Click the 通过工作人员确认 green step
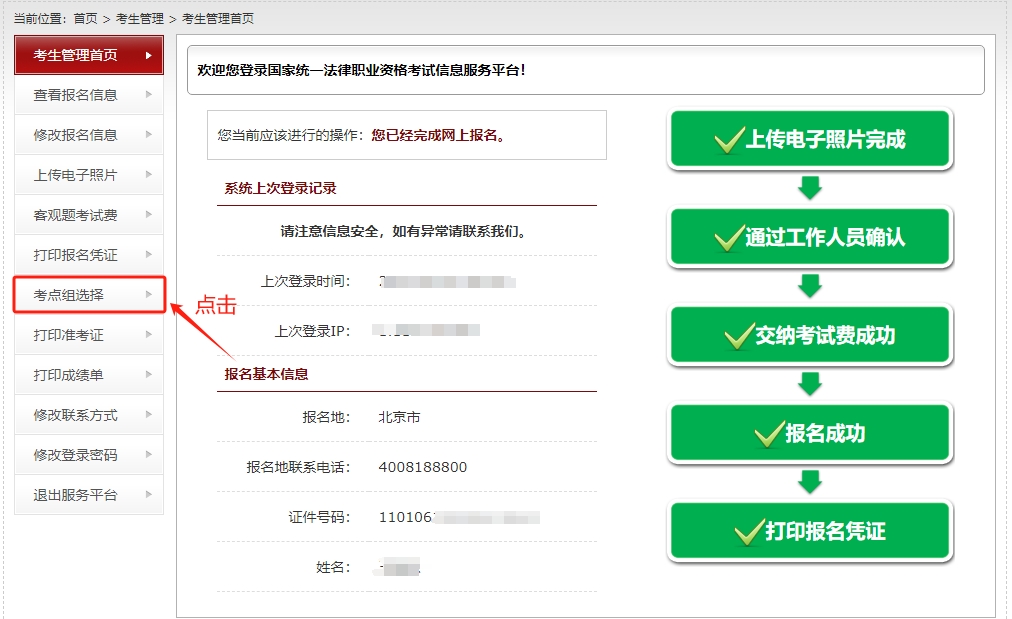The width and height of the screenshot is (1012, 619). point(810,237)
